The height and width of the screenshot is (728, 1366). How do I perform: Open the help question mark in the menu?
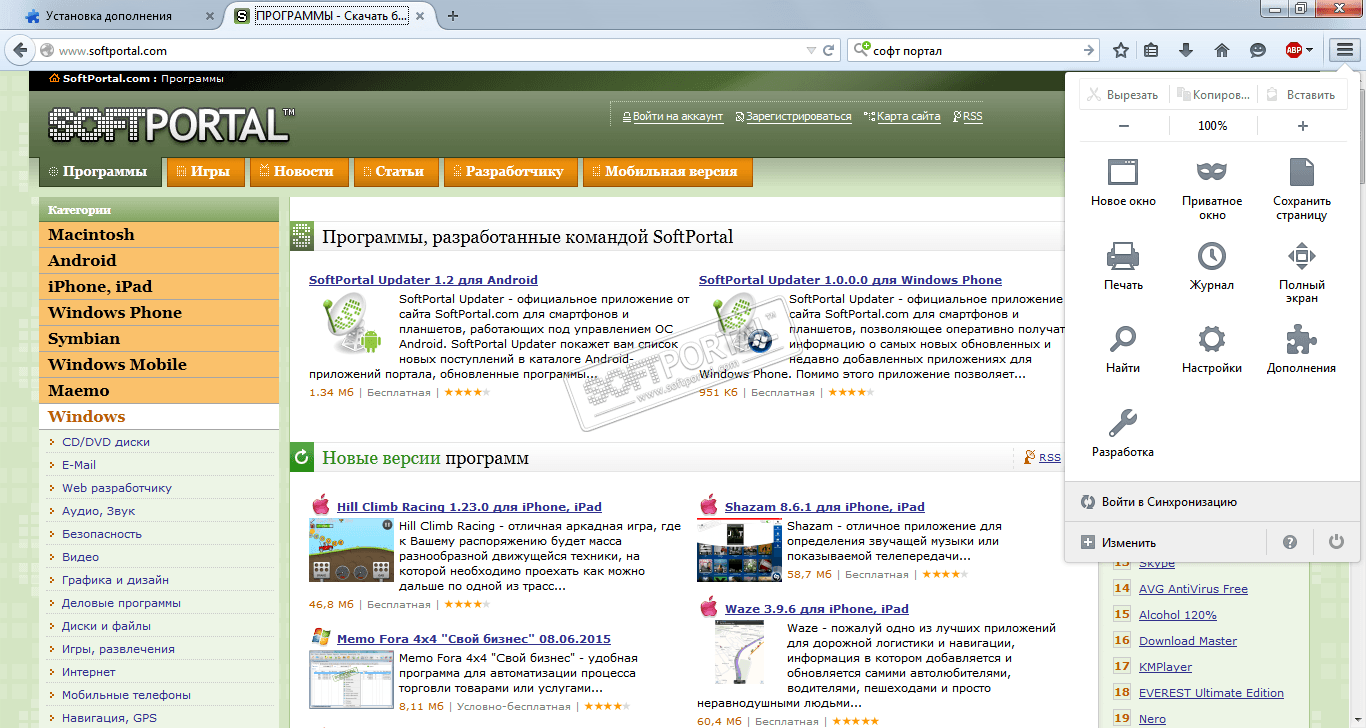(x=1290, y=542)
